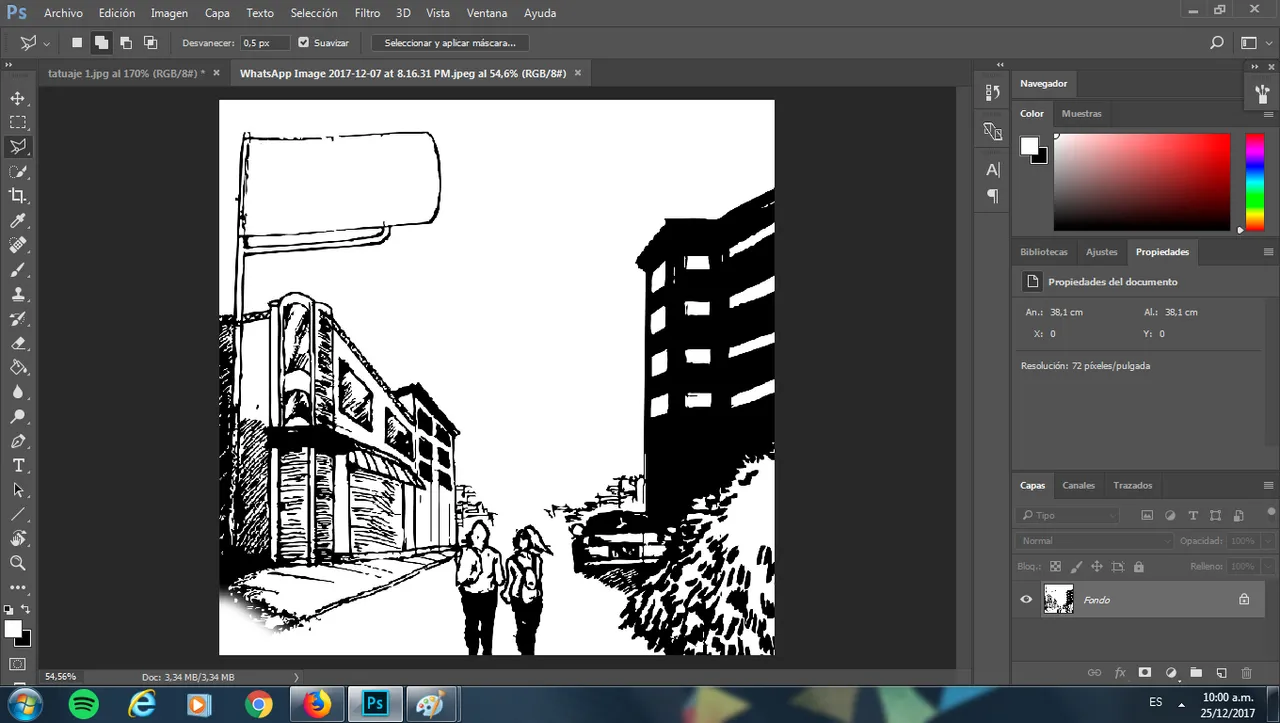Viewport: 1280px width, 723px height.
Task: Click the Link layers icon
Action: pos(1094,673)
